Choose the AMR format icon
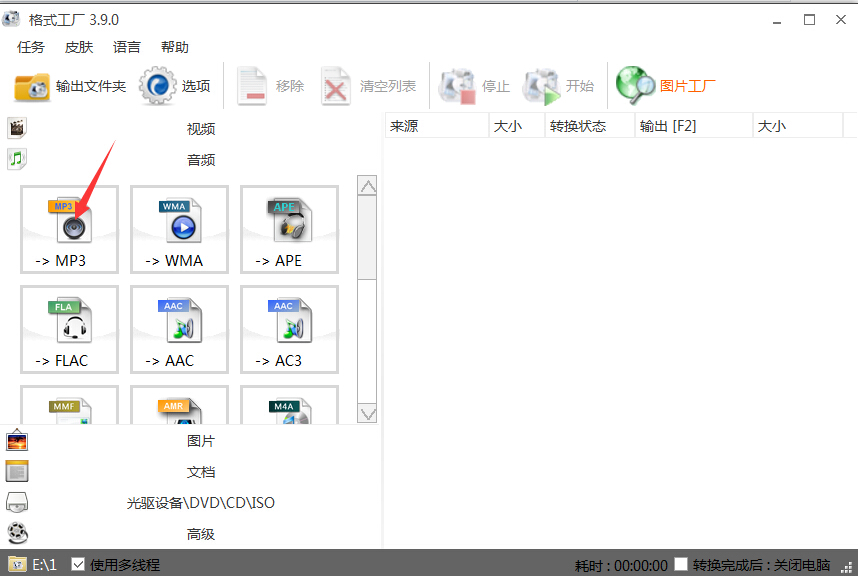The width and height of the screenshot is (858, 576). click(179, 405)
